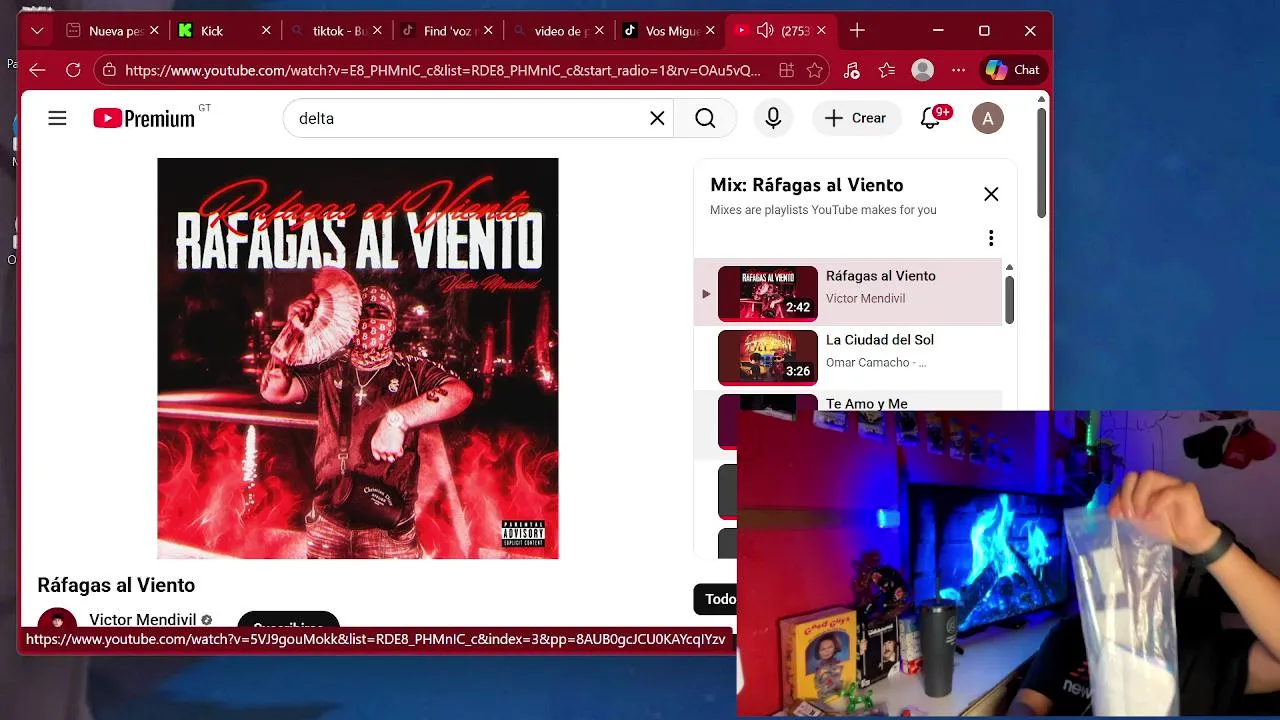Switch to the video de search tab
This screenshot has height=720, width=1280.
[558, 31]
